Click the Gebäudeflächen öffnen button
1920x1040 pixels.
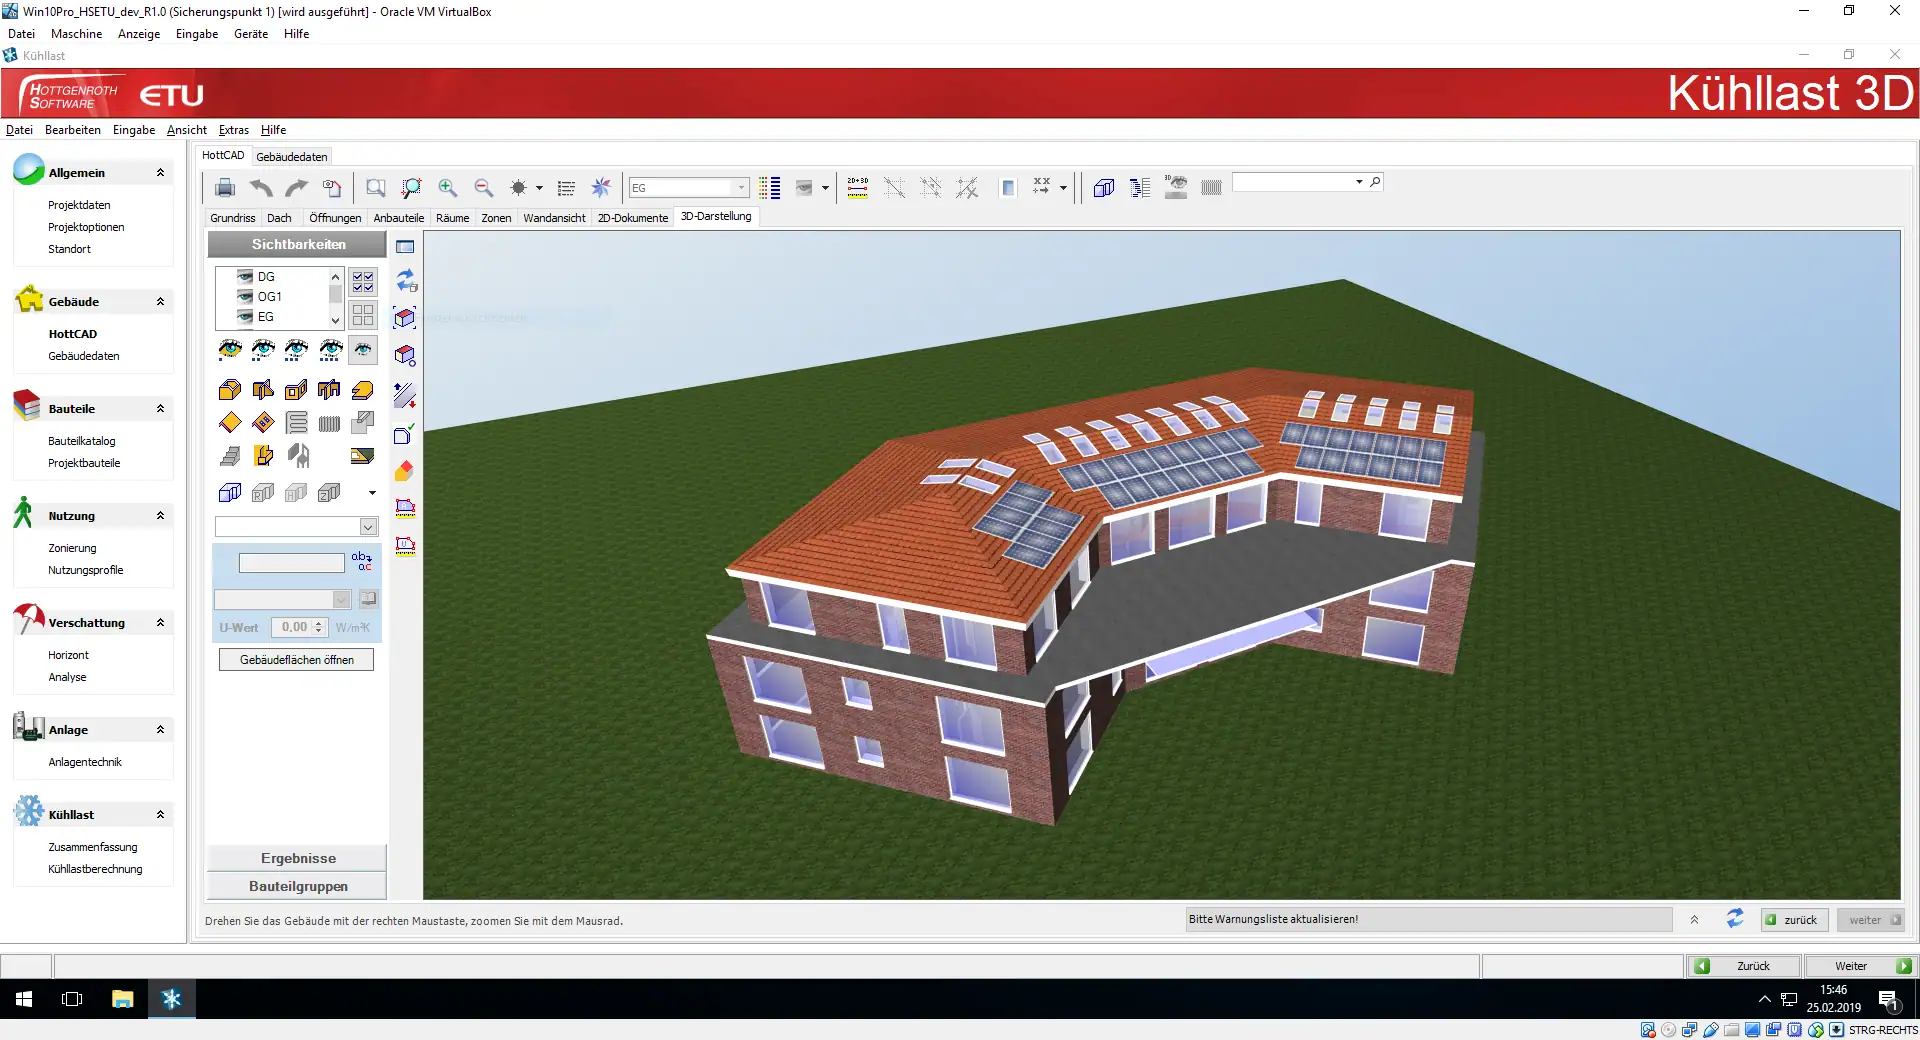(x=296, y=660)
